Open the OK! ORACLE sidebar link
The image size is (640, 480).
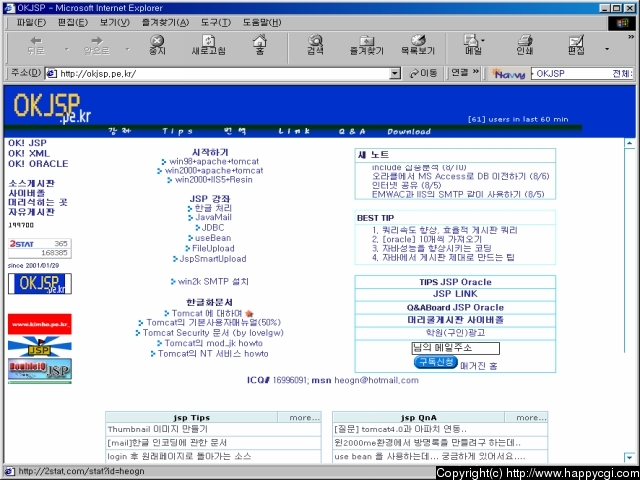(x=38, y=164)
